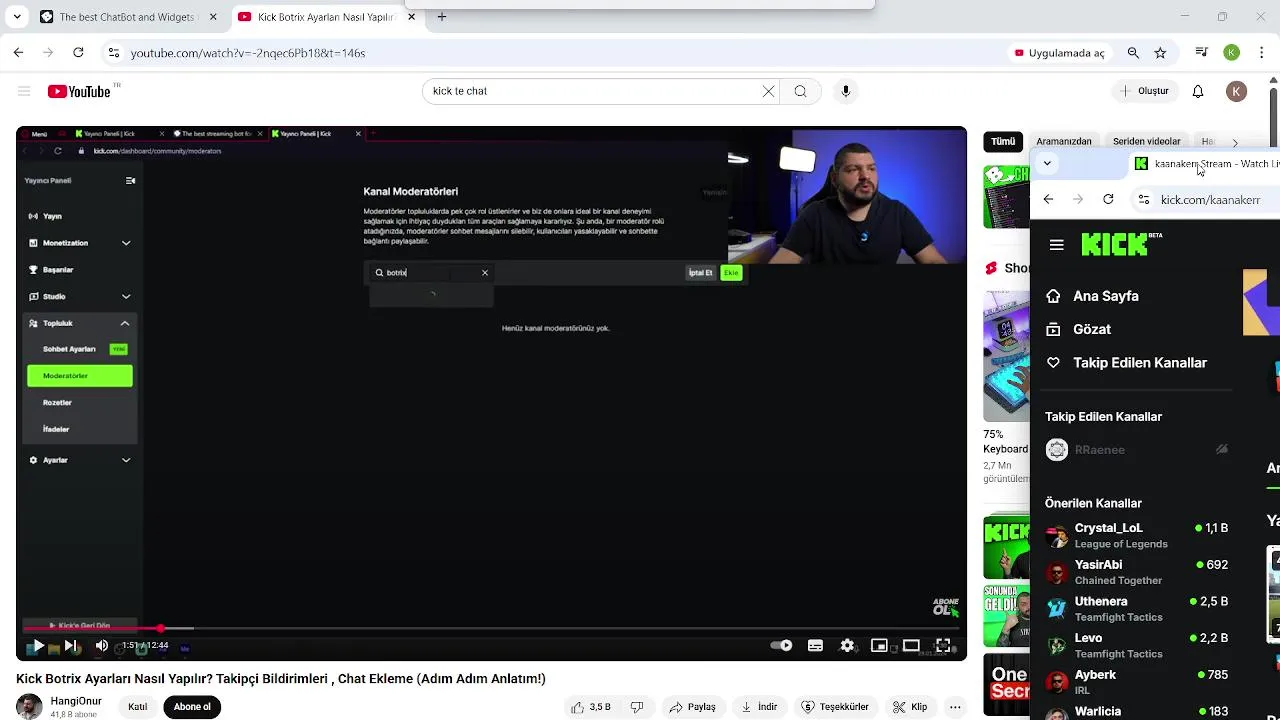Open the Crystal_LoL recommended channel

[1136, 536]
